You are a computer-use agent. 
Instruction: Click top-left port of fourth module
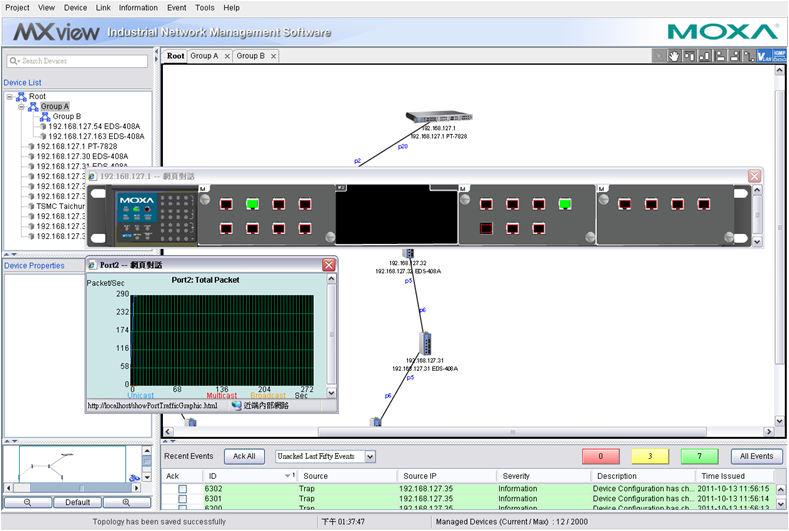point(625,204)
